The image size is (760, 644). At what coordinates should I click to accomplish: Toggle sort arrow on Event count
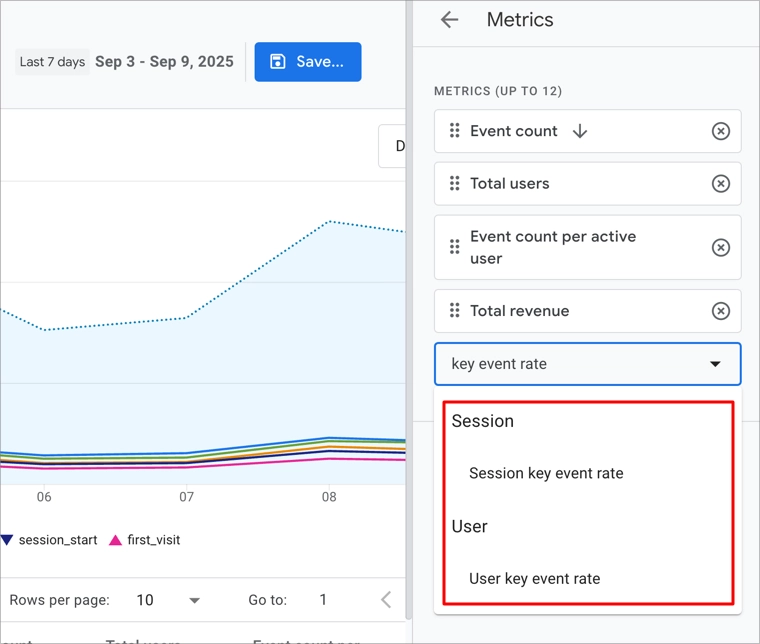click(580, 131)
